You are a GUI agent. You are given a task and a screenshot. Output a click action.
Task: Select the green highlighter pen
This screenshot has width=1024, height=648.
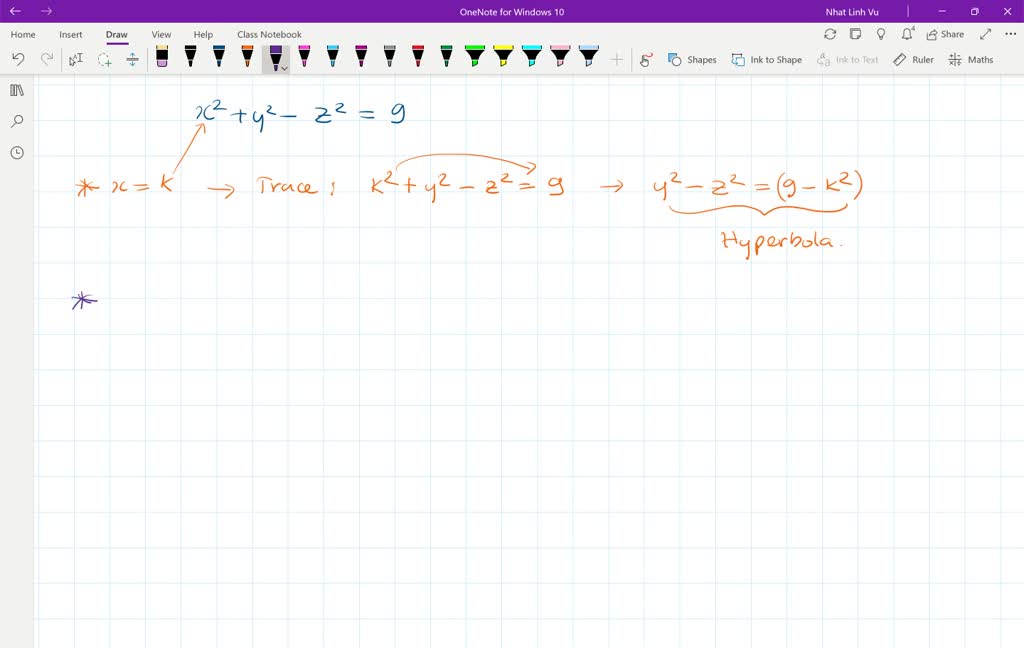pyautogui.click(x=475, y=58)
